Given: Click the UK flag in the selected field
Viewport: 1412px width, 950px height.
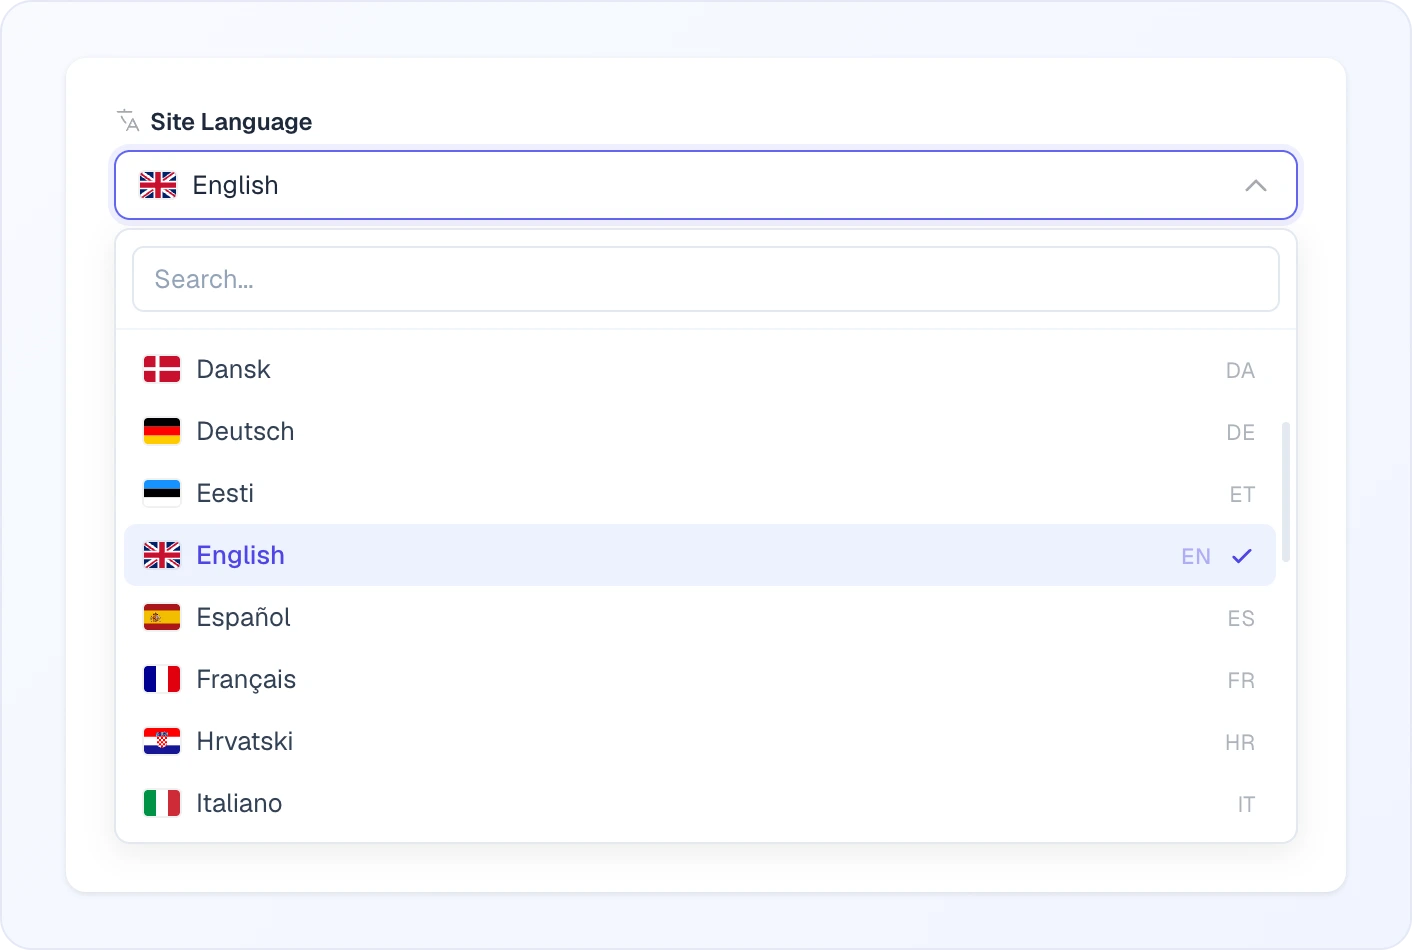Looking at the screenshot, I should 158,185.
